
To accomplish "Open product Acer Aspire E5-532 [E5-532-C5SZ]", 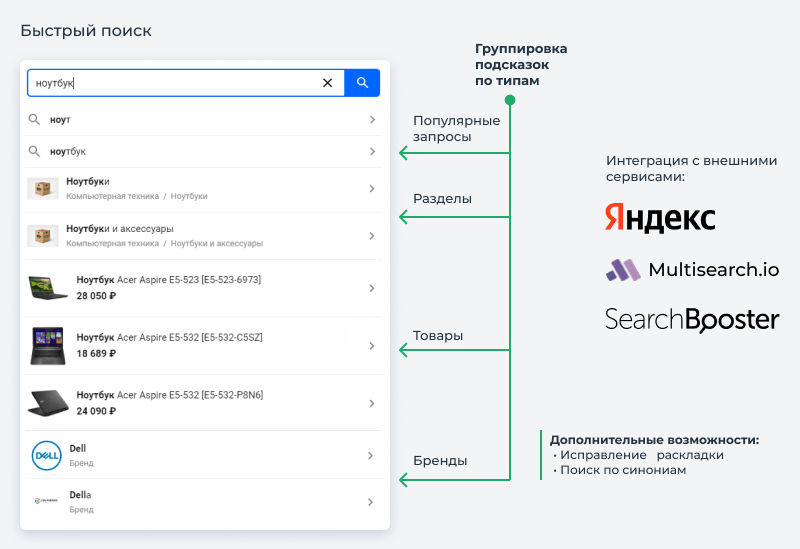I will (204, 345).
